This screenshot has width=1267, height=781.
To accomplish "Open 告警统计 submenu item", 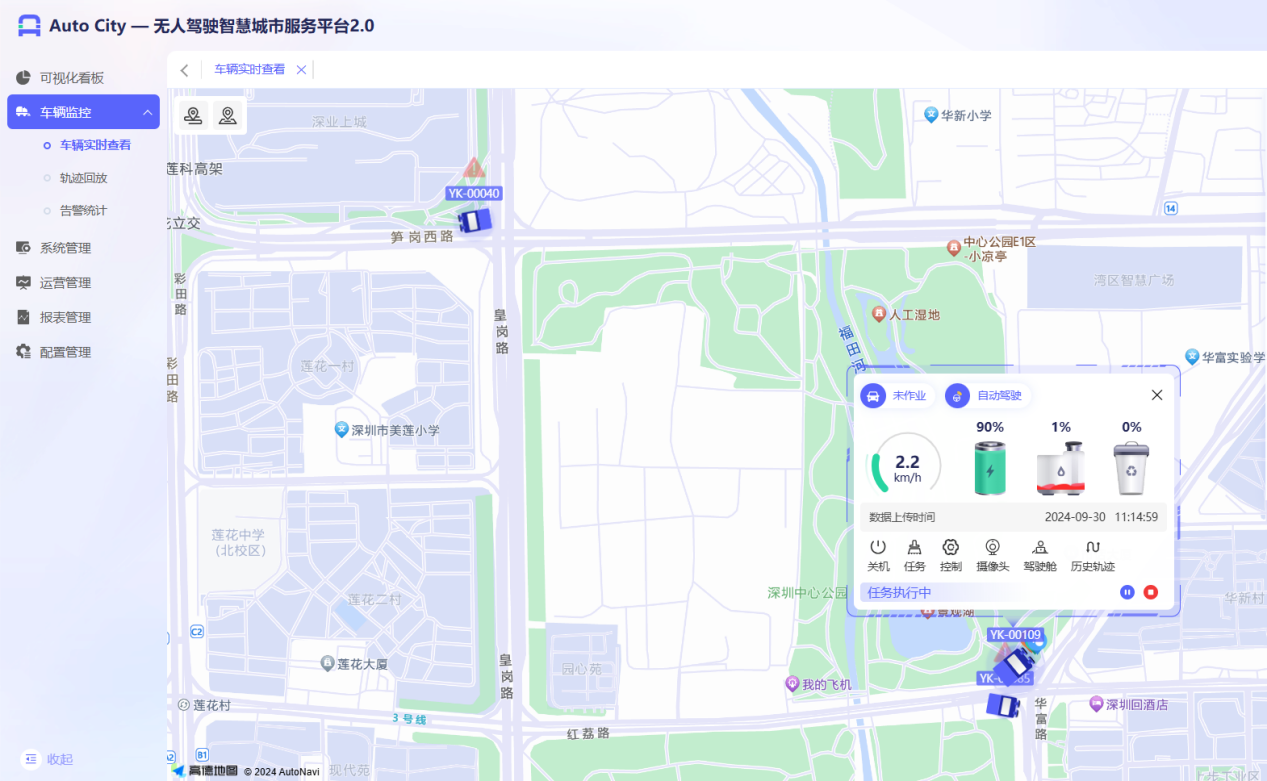I will (83, 211).
